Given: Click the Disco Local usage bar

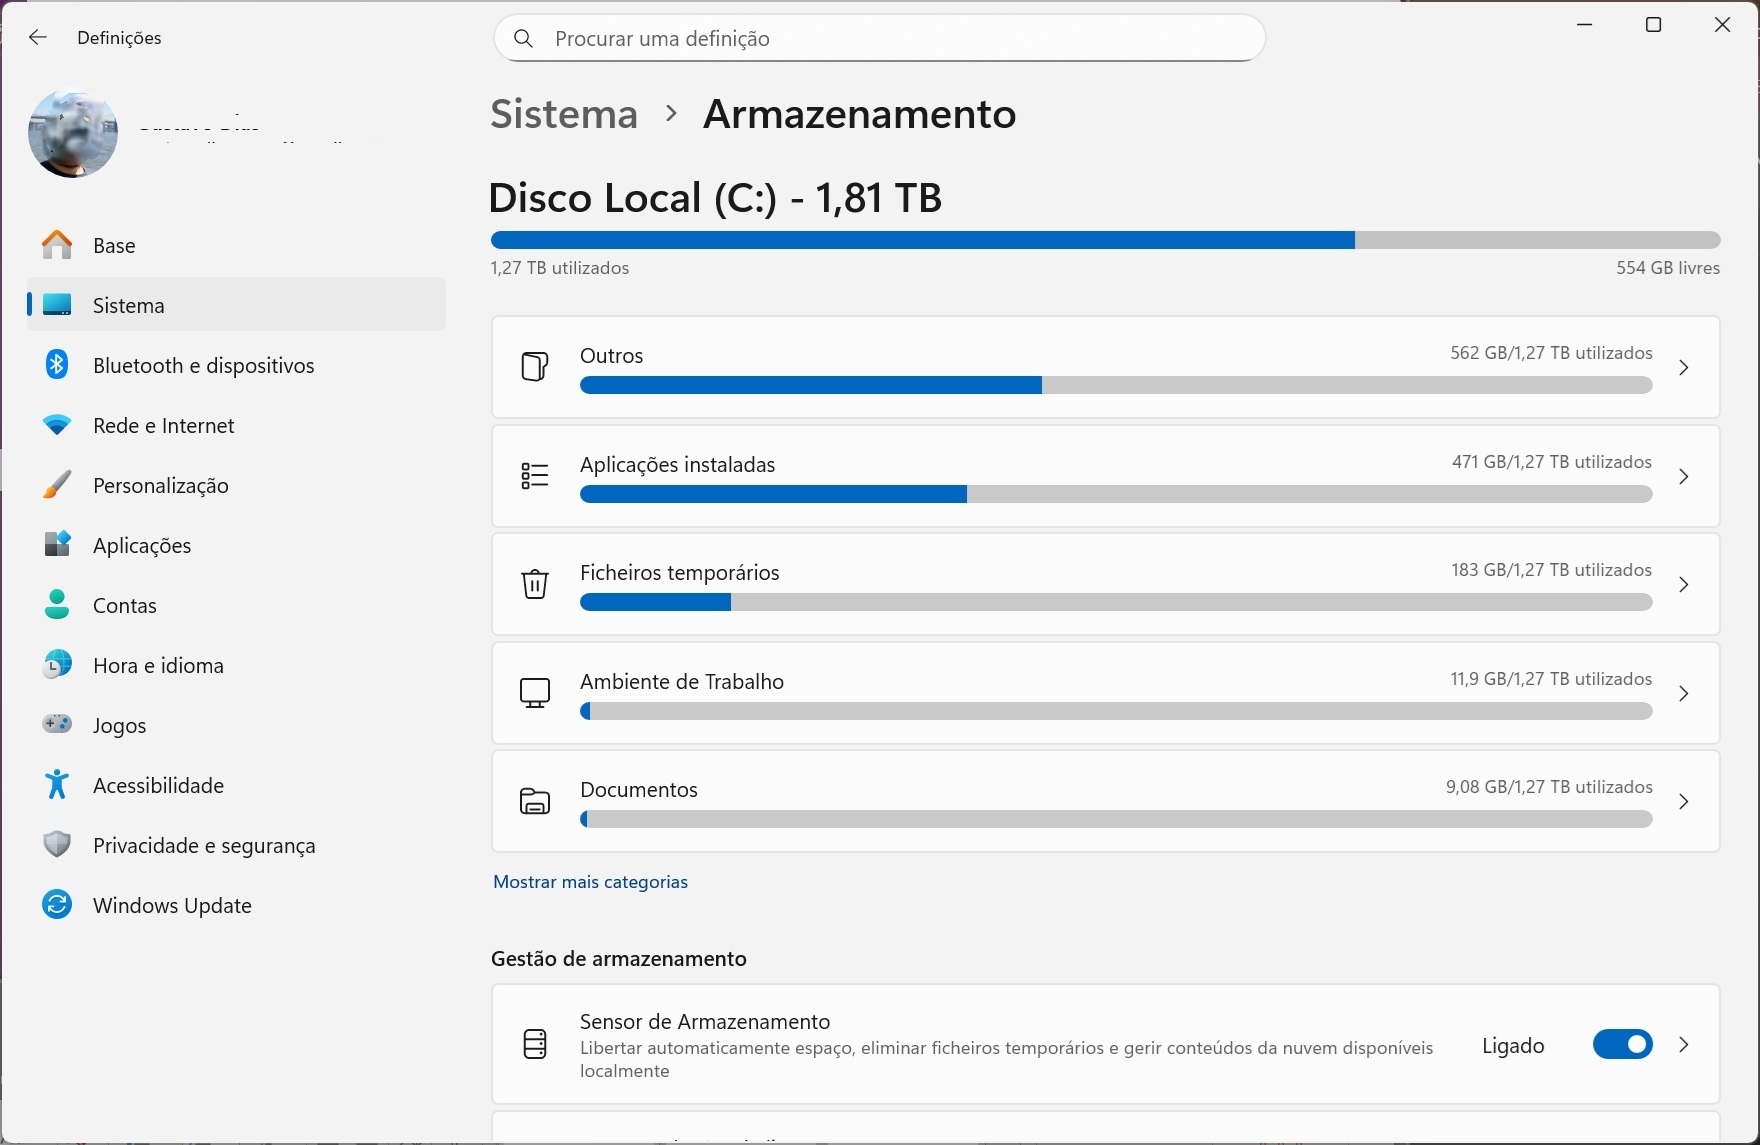Looking at the screenshot, I should [1105, 240].
